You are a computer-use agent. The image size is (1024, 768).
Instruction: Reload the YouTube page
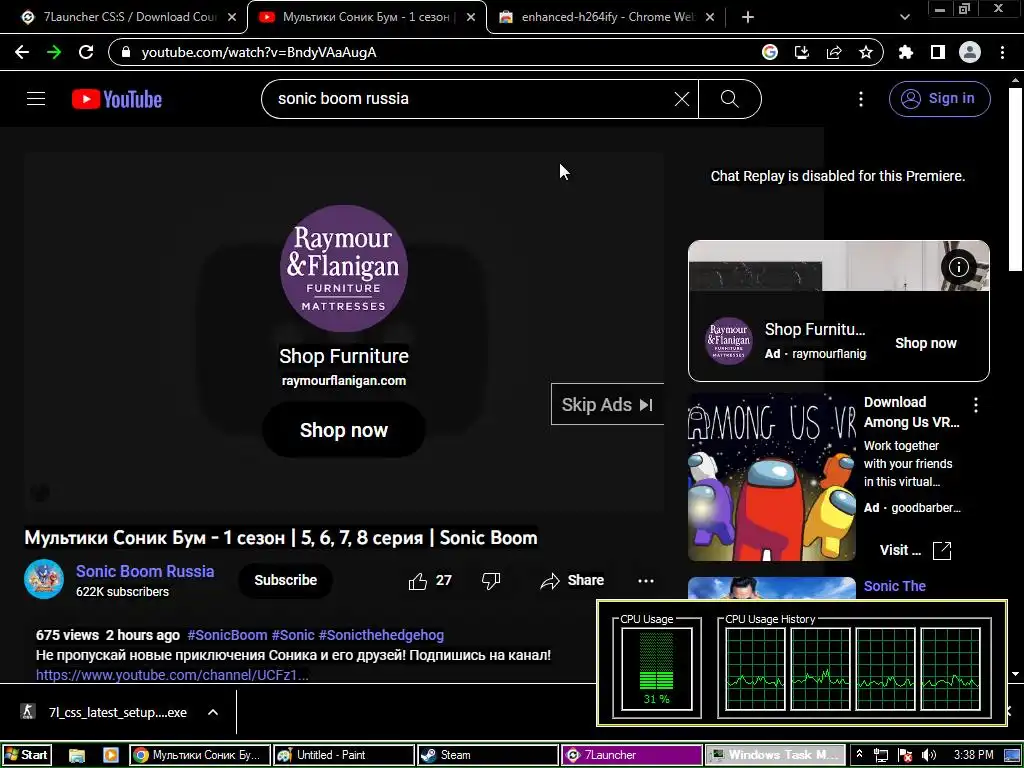pos(86,52)
